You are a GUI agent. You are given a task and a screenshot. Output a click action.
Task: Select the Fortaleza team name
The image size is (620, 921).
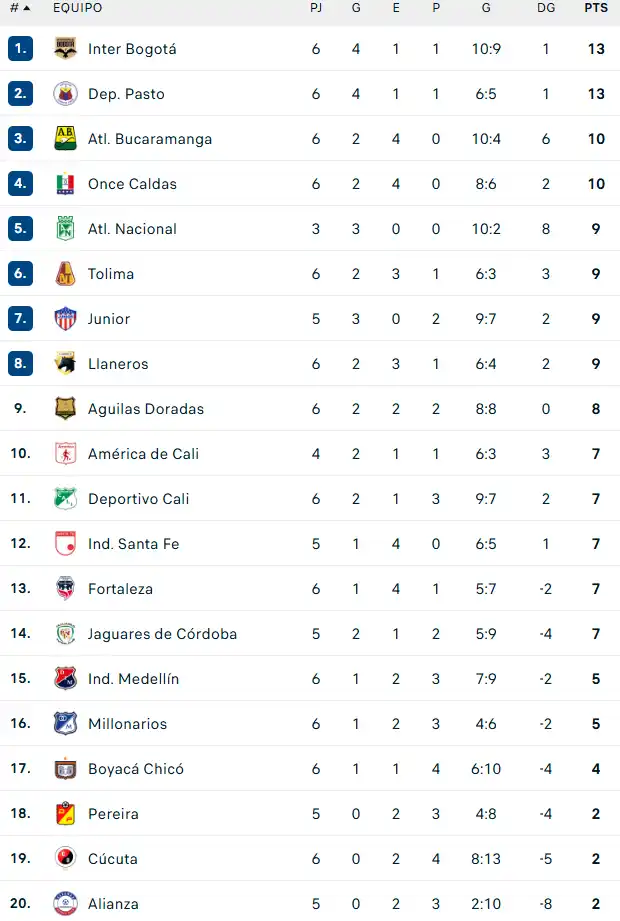120,589
